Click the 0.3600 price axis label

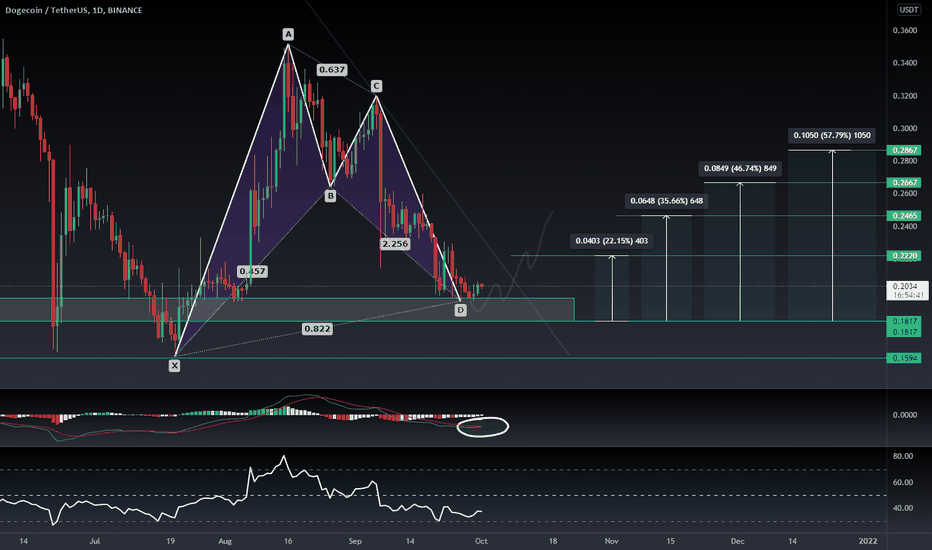pyautogui.click(x=905, y=30)
